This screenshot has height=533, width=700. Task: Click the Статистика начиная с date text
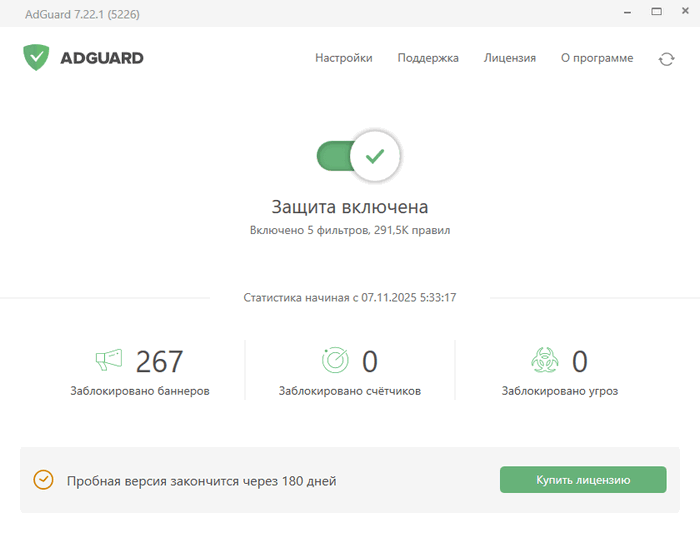[350, 298]
